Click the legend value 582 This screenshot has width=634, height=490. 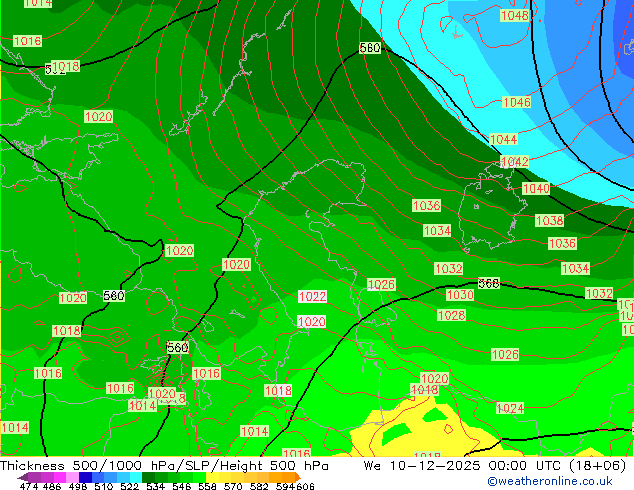[x=259, y=486]
